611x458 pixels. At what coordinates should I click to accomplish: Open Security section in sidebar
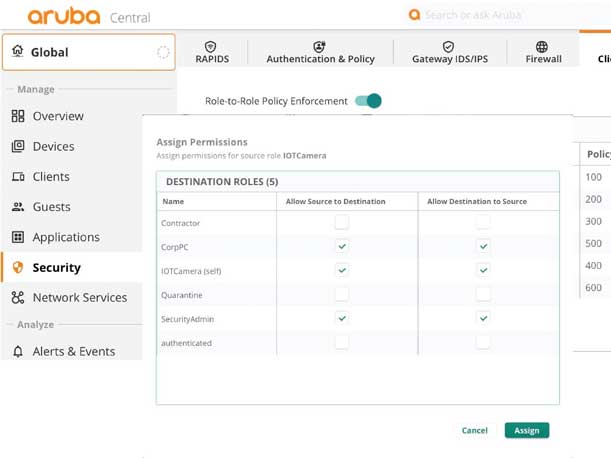coord(56,267)
